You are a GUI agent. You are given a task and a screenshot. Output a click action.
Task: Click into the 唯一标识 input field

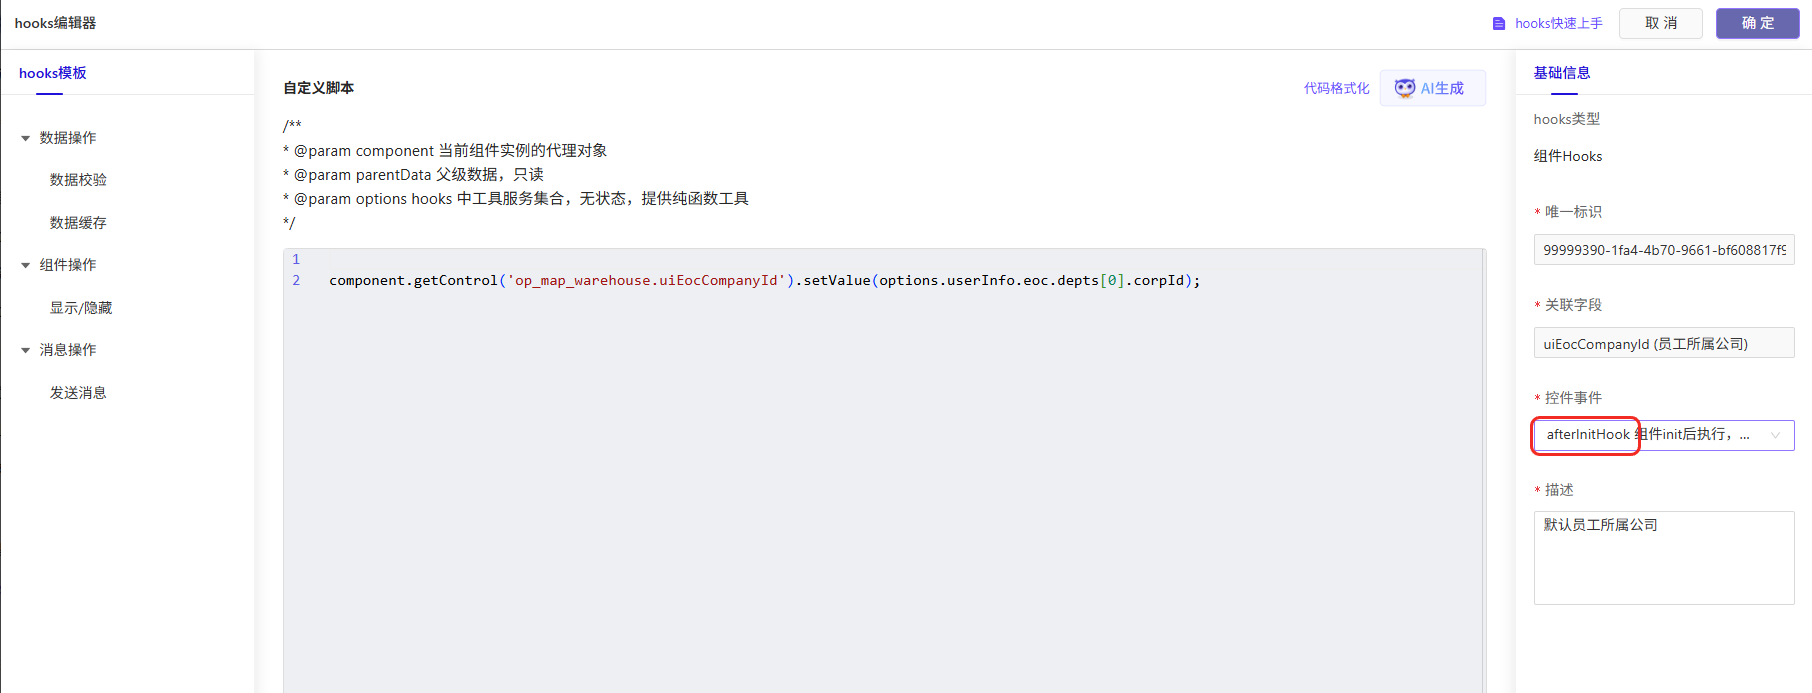pyautogui.click(x=1663, y=250)
